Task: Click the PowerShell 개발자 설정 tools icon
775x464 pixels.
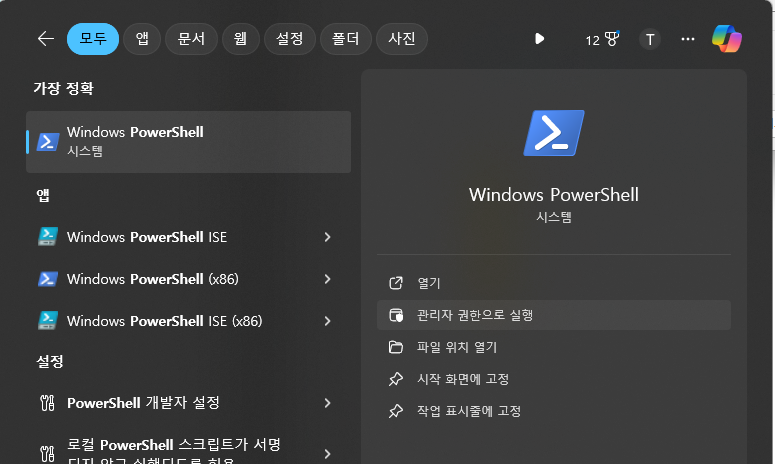Action: click(x=47, y=403)
